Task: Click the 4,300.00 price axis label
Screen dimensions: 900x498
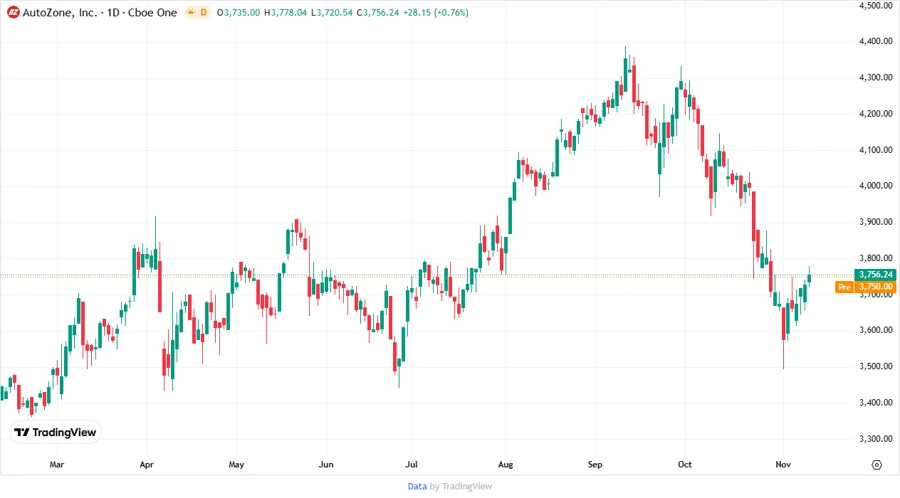Action: click(876, 77)
